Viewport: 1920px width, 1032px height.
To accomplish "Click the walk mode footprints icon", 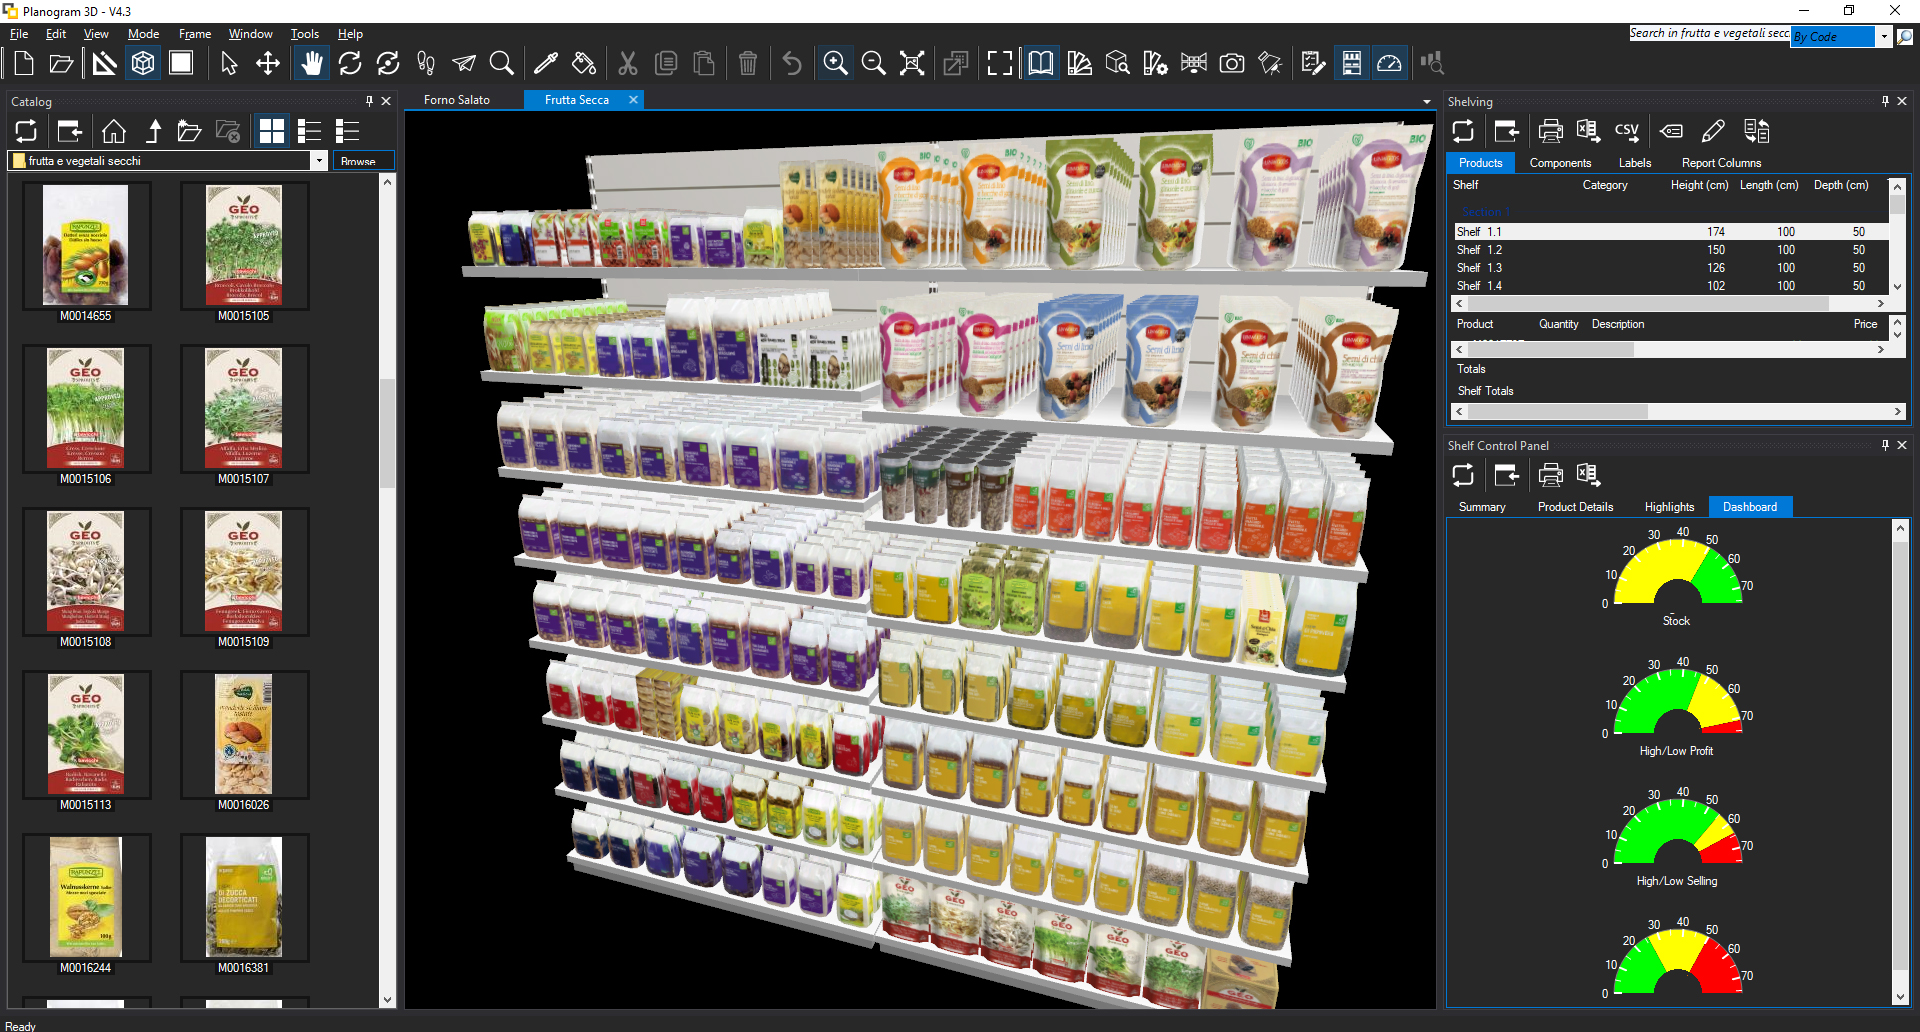I will point(426,63).
